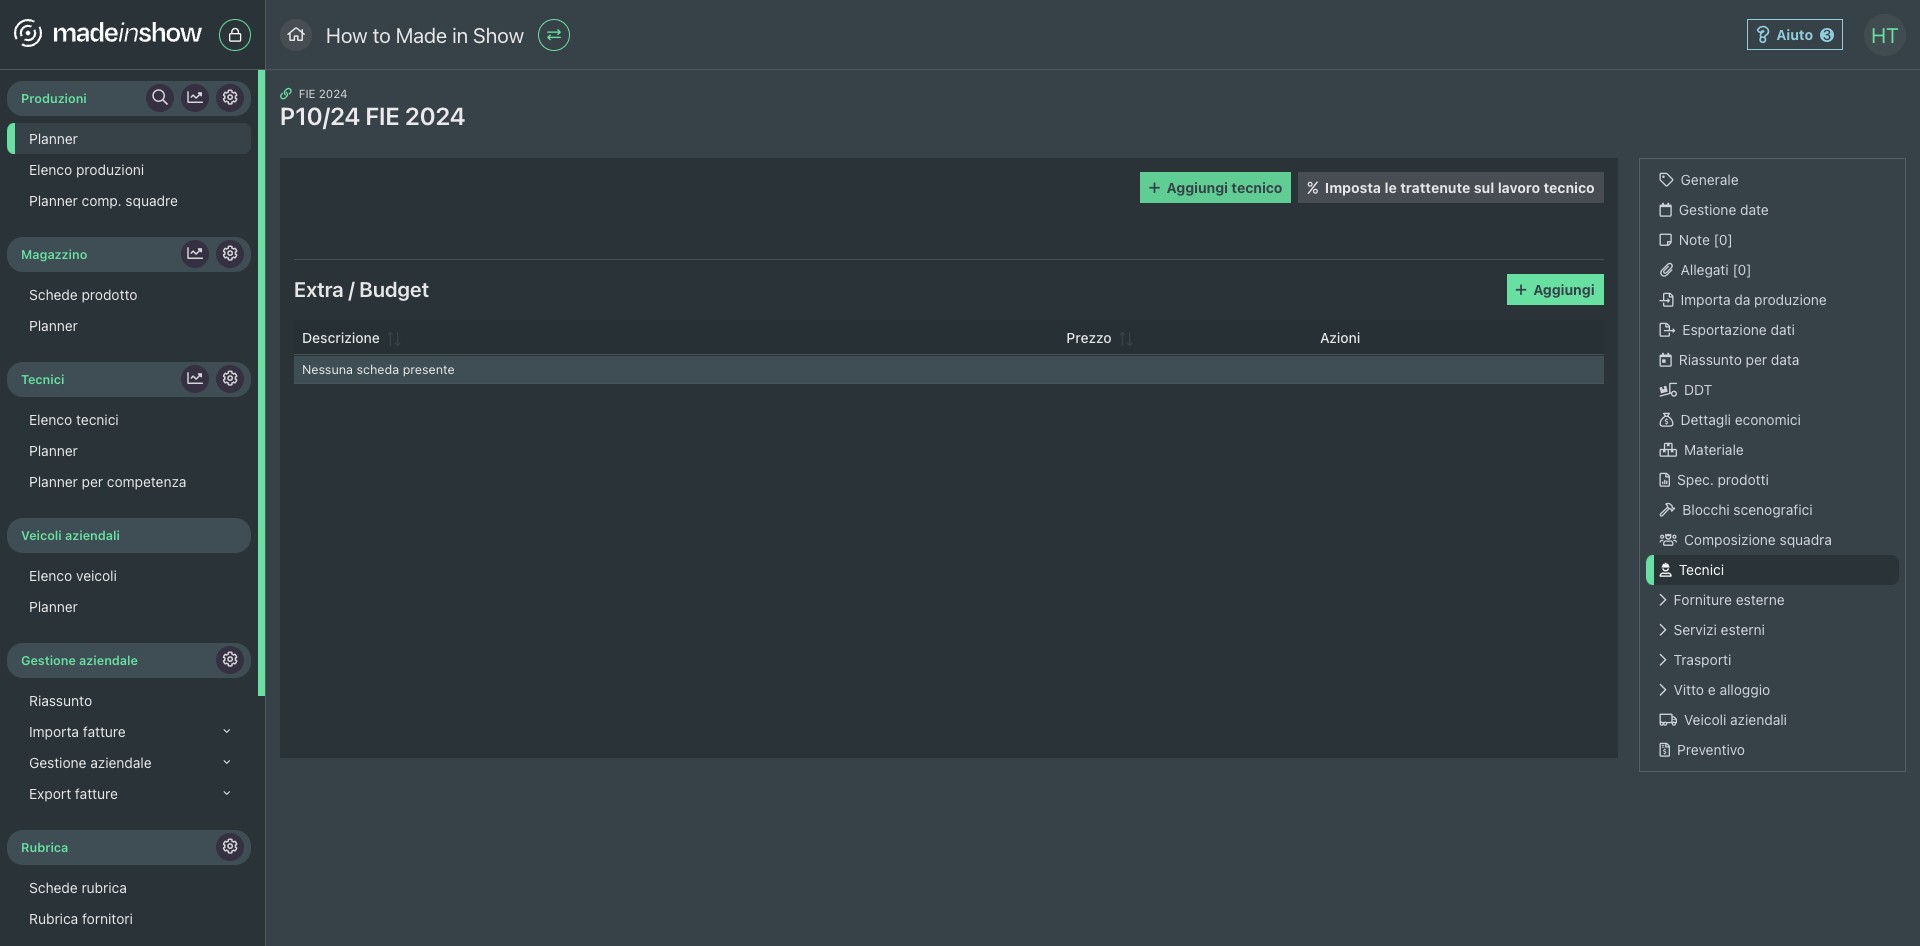
Task: Open Planner per competenza
Action: (107, 482)
